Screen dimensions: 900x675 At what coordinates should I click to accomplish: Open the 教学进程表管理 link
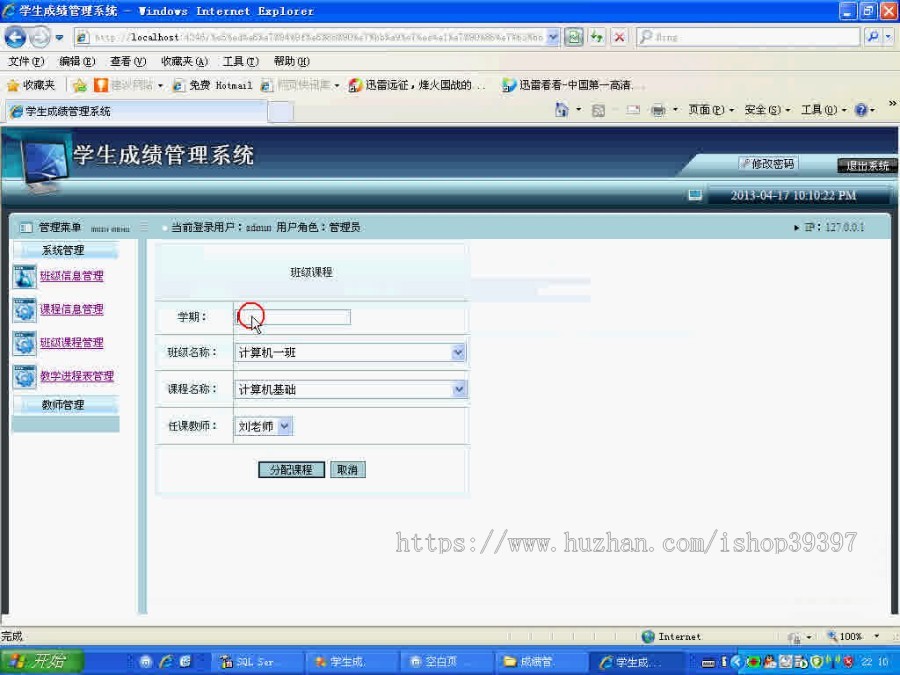(77, 376)
